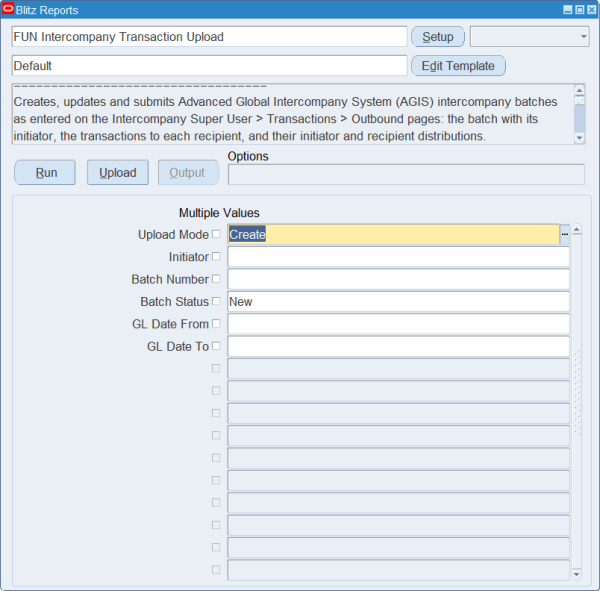Tick the Batch Number multiple values checkbox
Screen dimensions: 600x591
click(x=216, y=279)
